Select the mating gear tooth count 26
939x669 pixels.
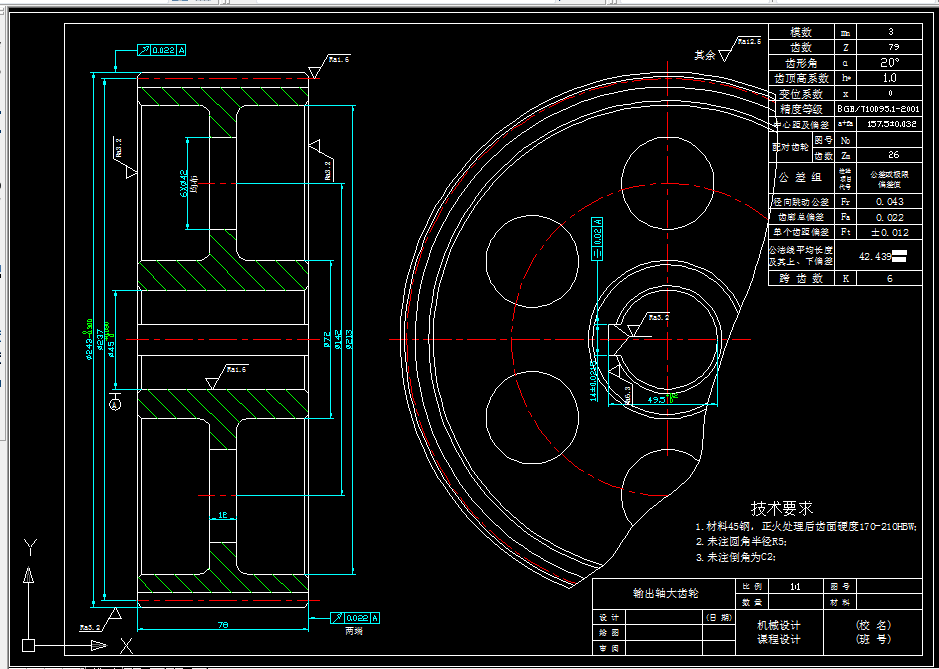(x=893, y=155)
